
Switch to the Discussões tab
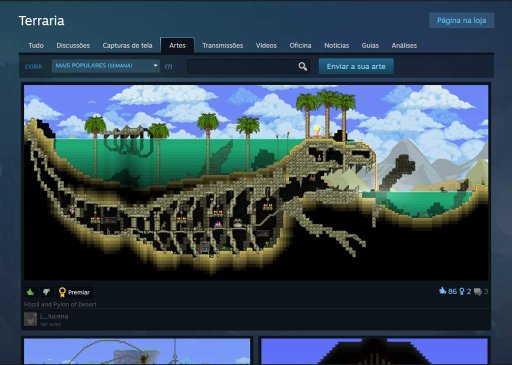pyautogui.click(x=73, y=45)
